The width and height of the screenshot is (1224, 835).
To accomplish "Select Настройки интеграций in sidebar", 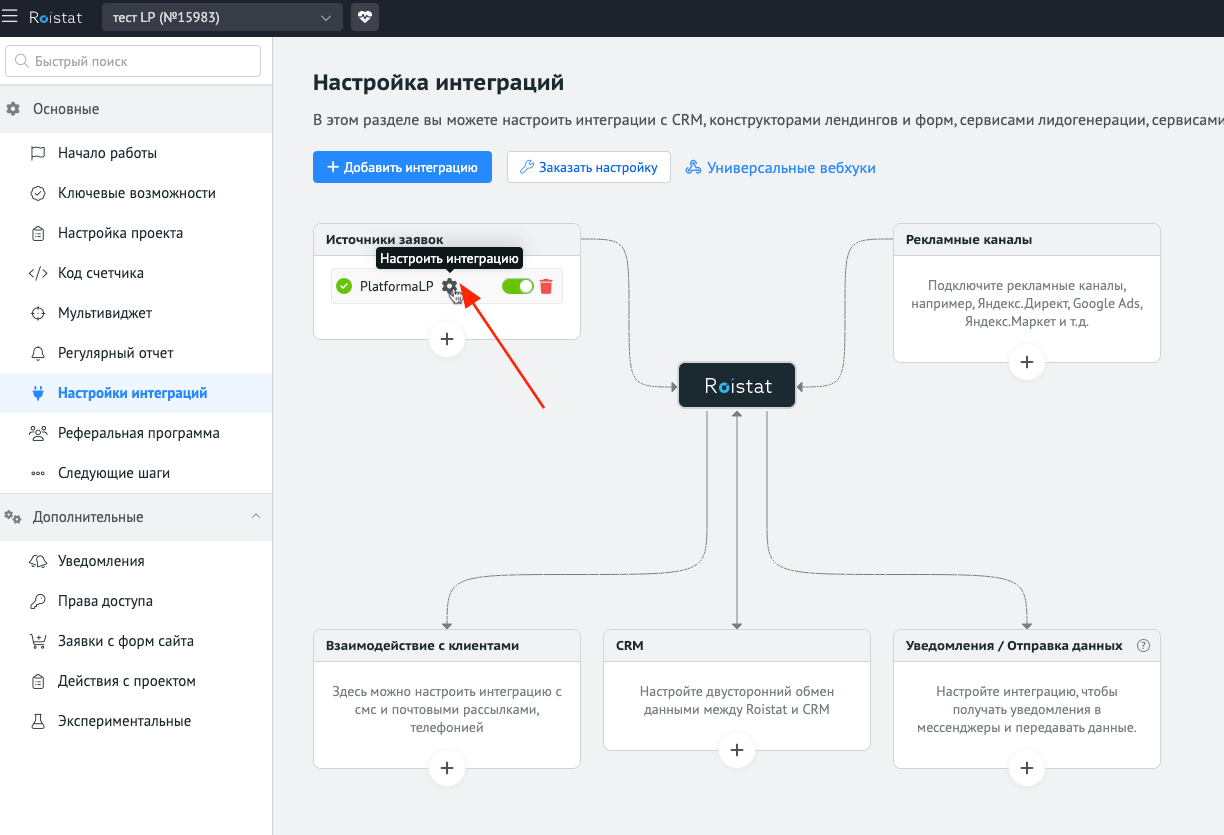I will [136, 393].
